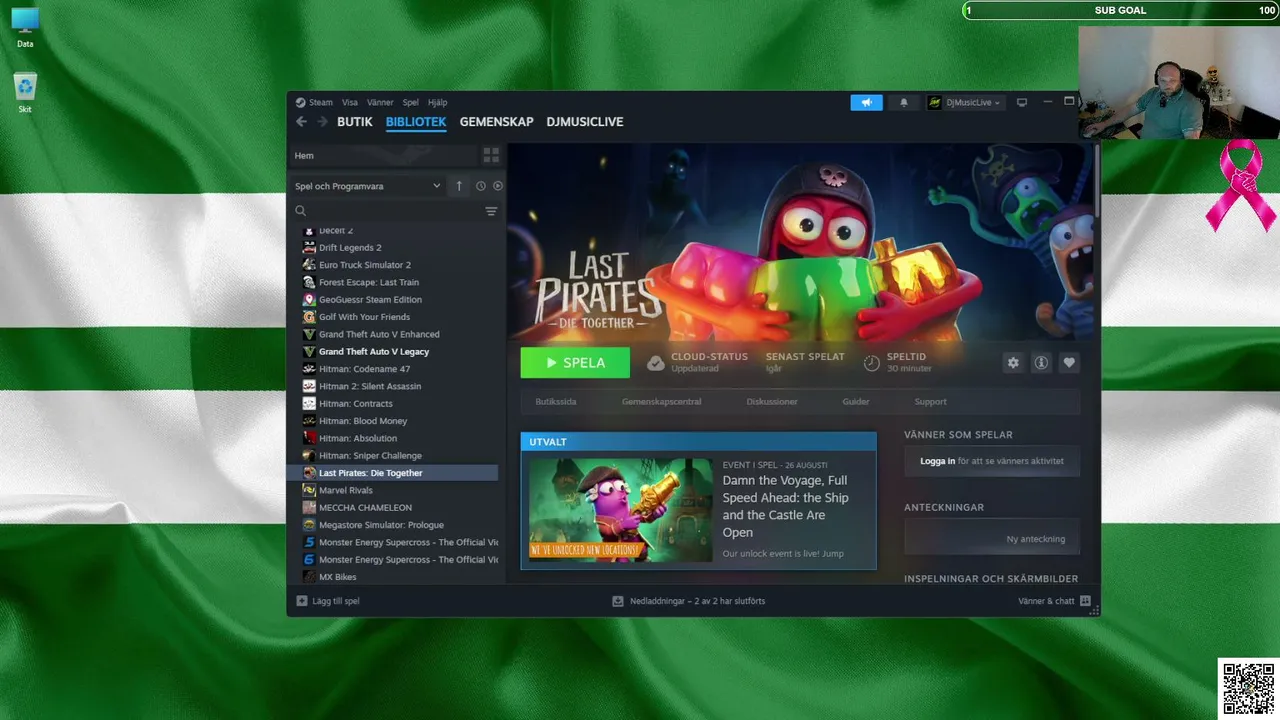
Task: Open the notifications bell
Action: point(904,102)
